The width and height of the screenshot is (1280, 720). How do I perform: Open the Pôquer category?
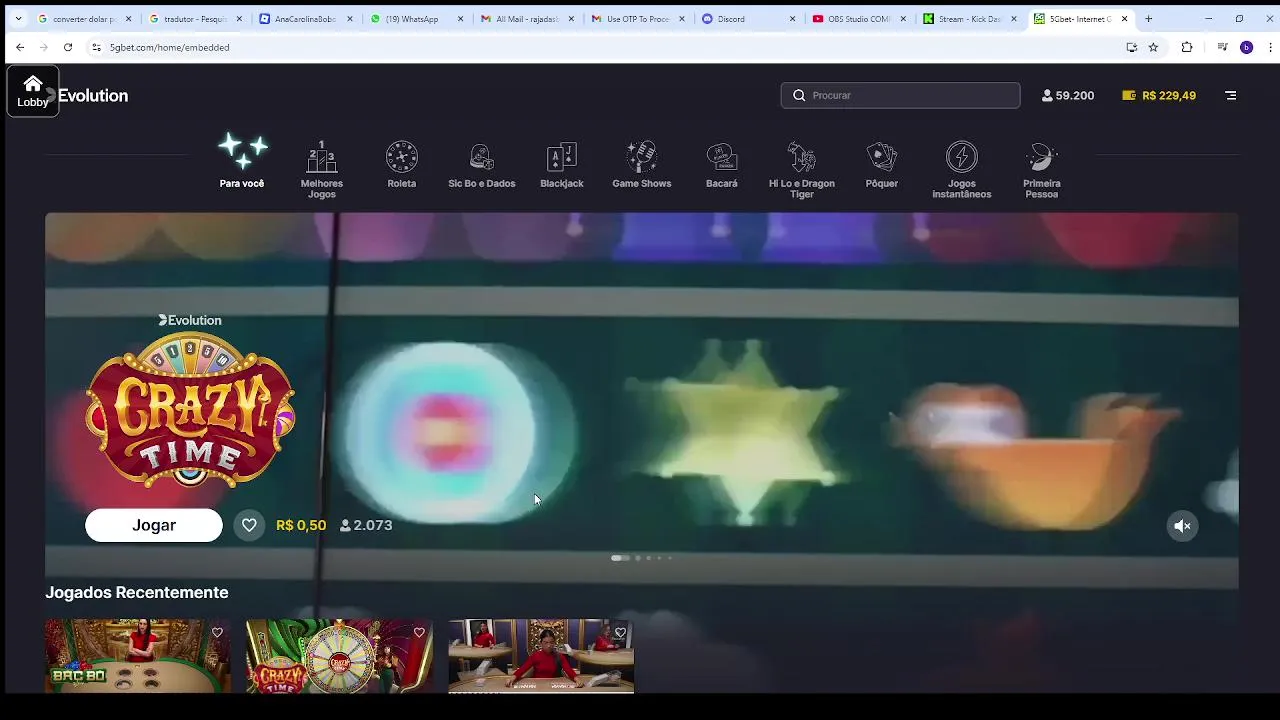(x=882, y=164)
